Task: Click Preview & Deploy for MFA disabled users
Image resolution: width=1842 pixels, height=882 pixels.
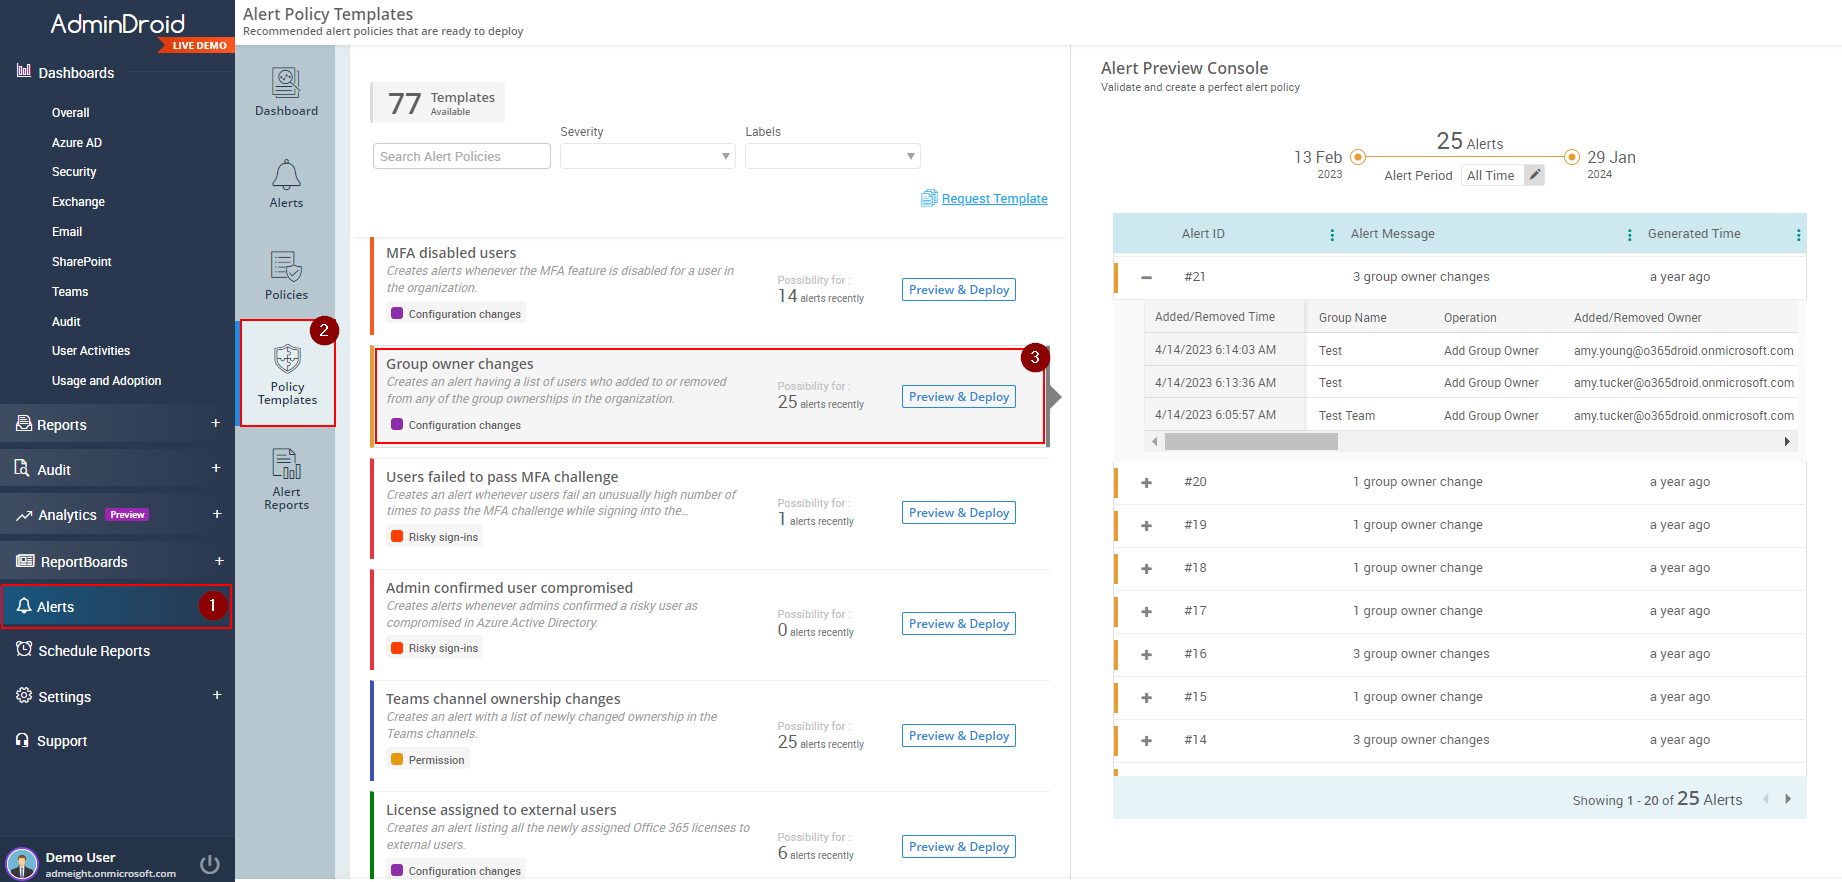Action: (x=958, y=290)
